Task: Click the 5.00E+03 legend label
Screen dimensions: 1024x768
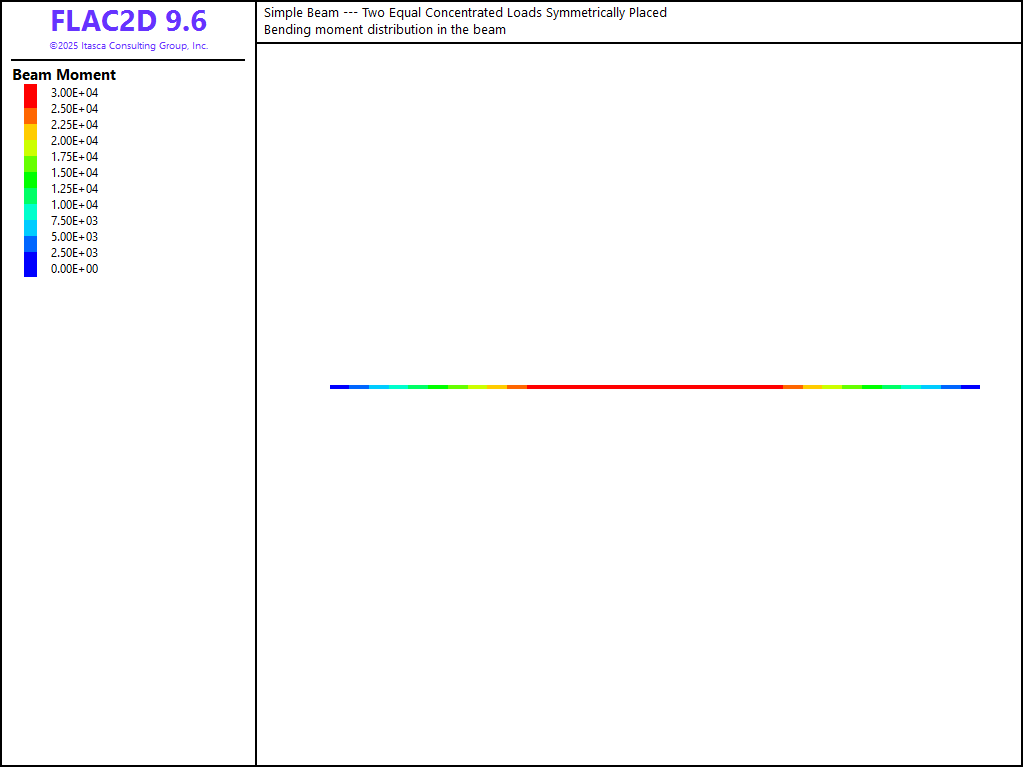Action: coord(75,237)
